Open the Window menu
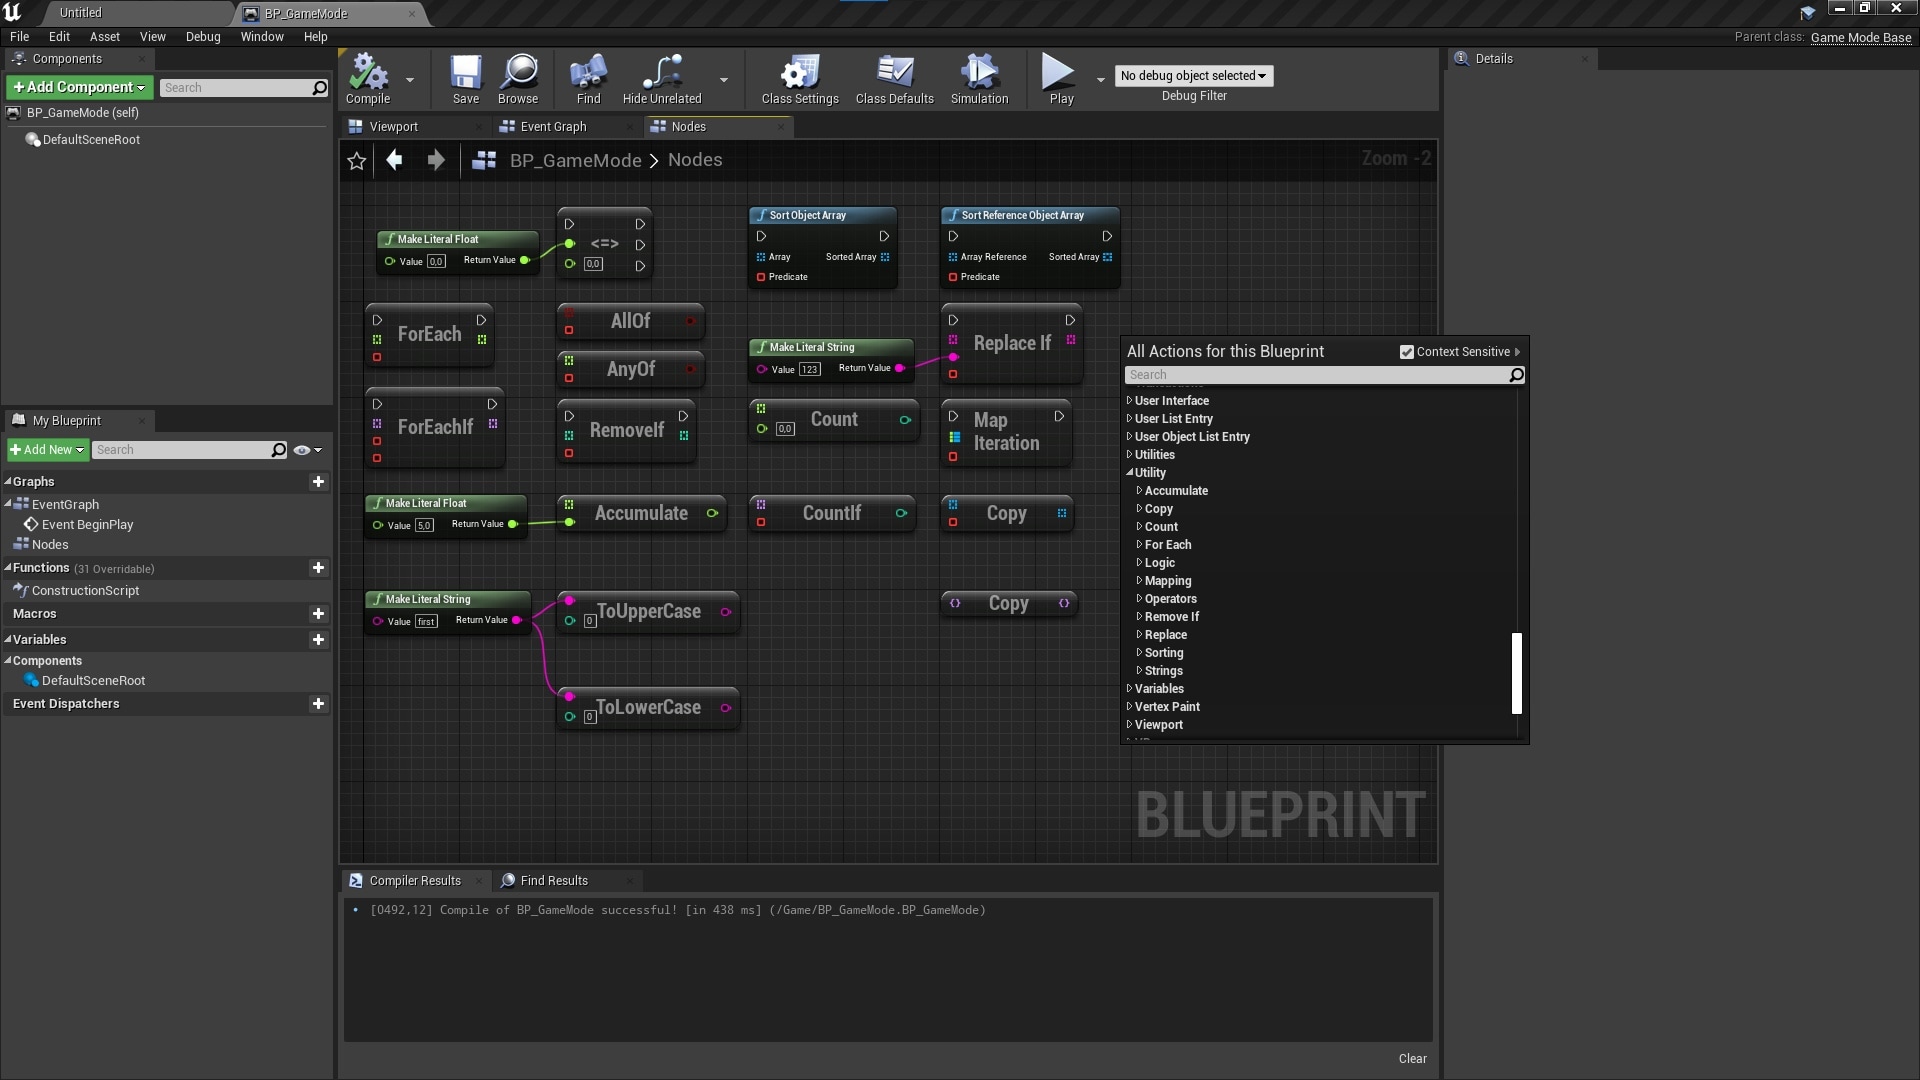This screenshot has width=1920, height=1080. pyautogui.click(x=262, y=37)
